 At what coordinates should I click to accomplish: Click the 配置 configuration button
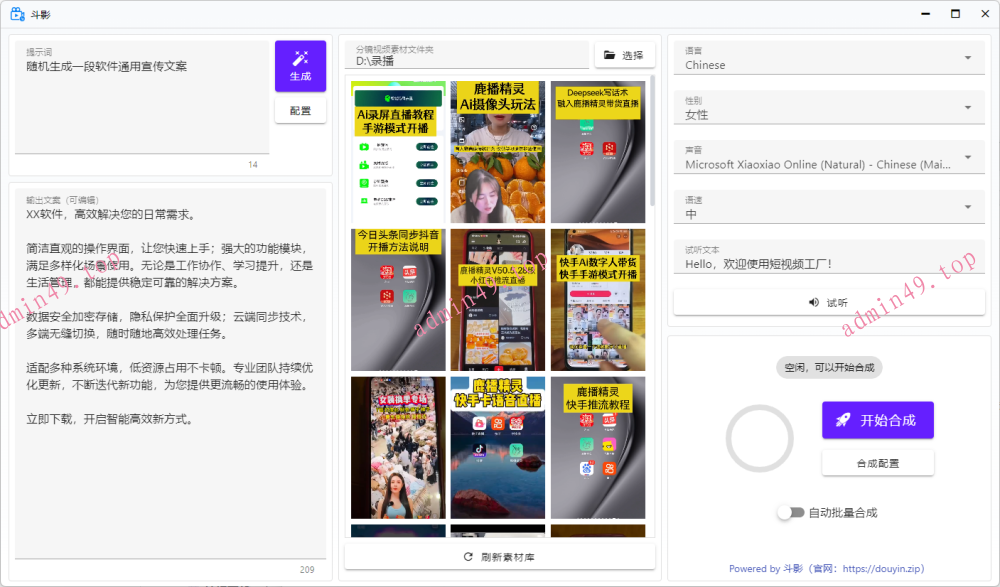coord(300,111)
